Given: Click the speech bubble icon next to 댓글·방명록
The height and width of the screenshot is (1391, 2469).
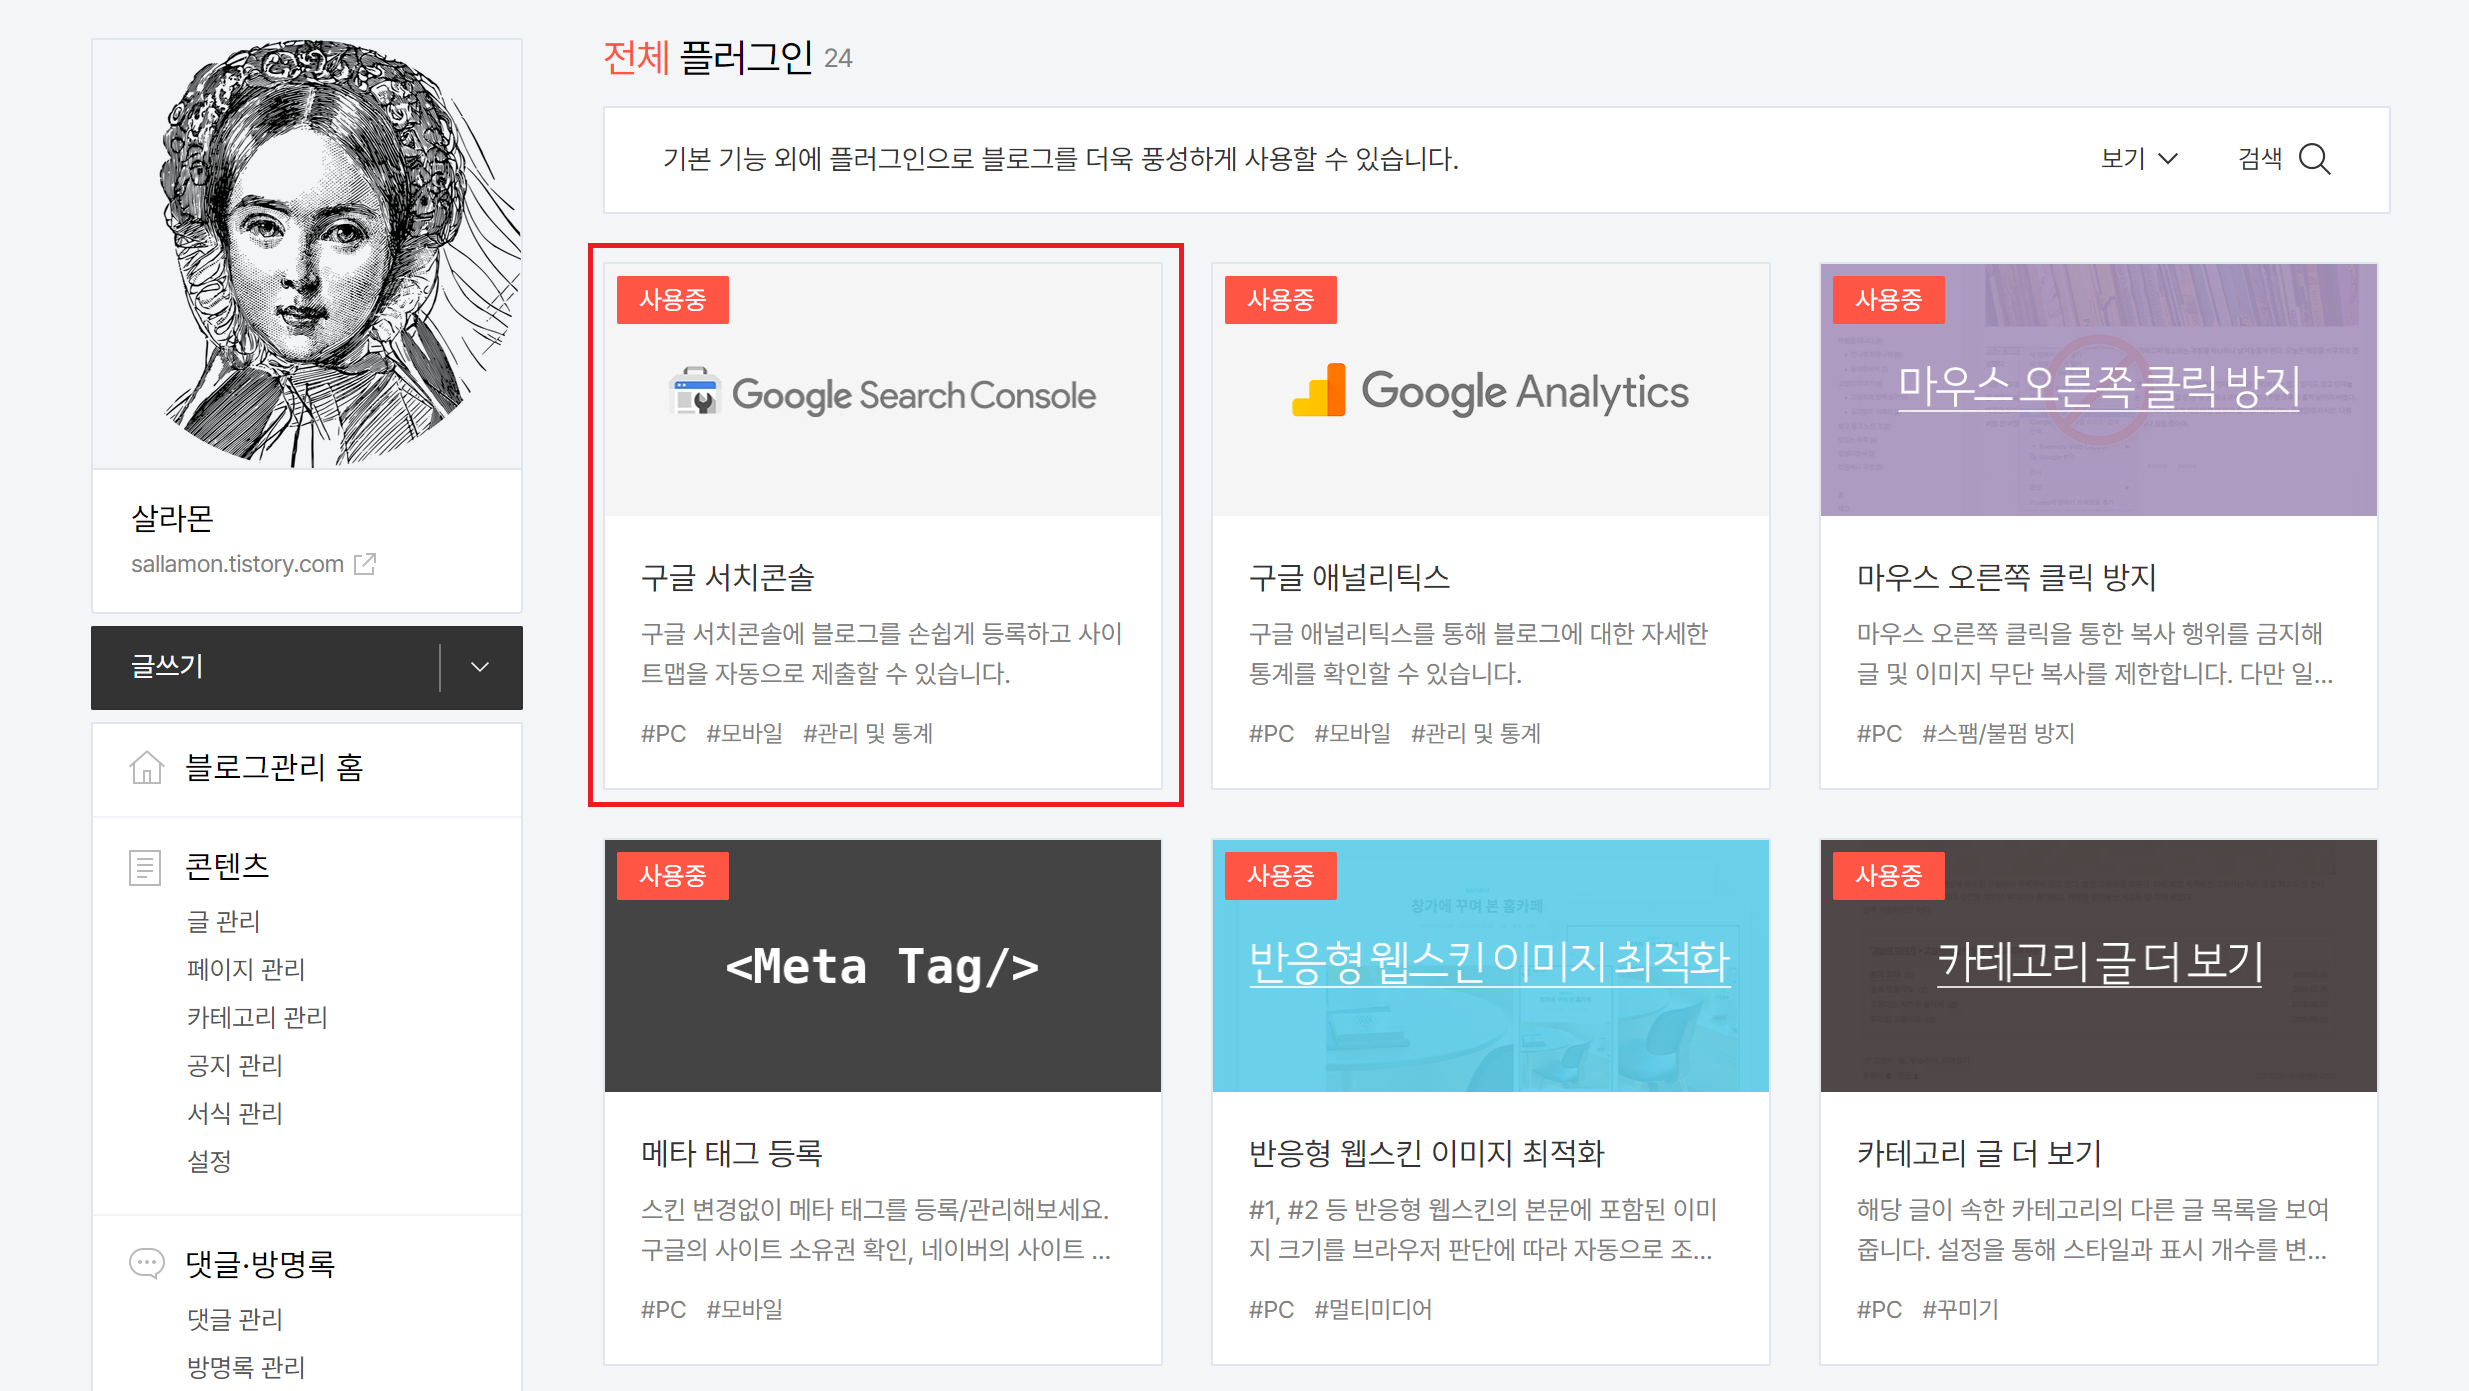Looking at the screenshot, I should (x=146, y=1263).
